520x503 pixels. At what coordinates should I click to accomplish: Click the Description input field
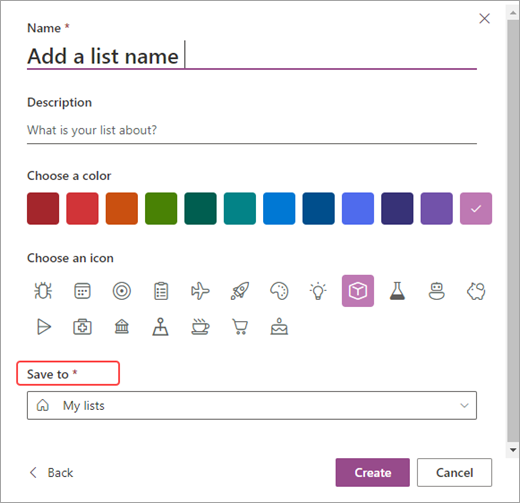tap(252, 130)
